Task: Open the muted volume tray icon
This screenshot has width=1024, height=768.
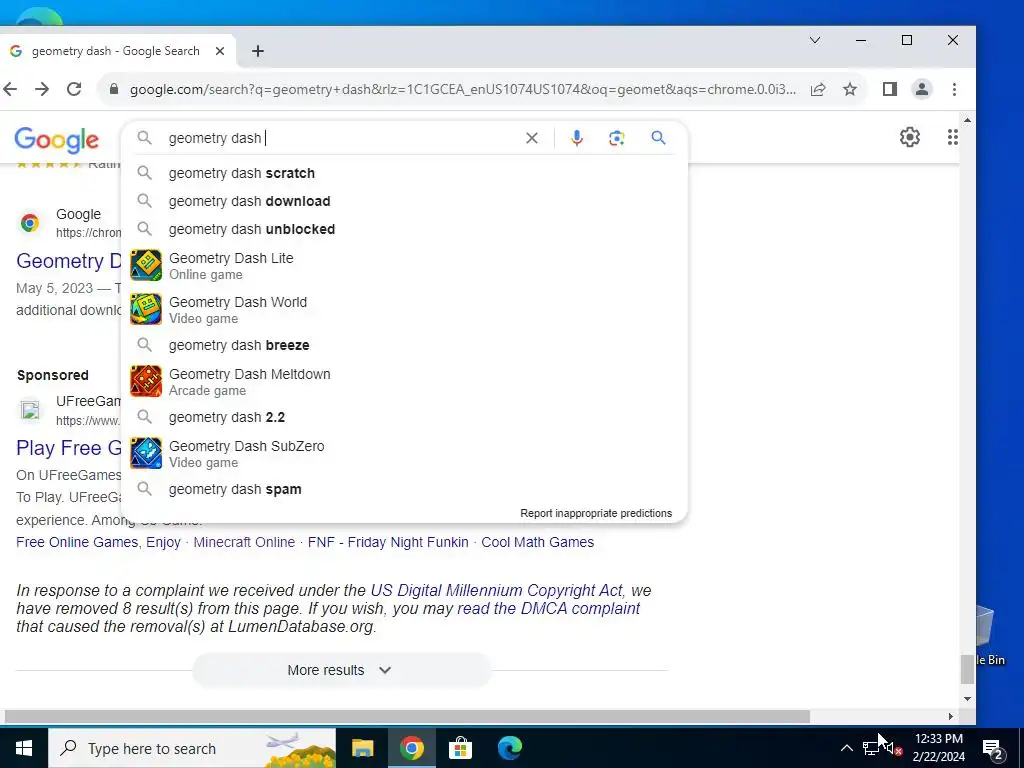Action: coord(893,748)
